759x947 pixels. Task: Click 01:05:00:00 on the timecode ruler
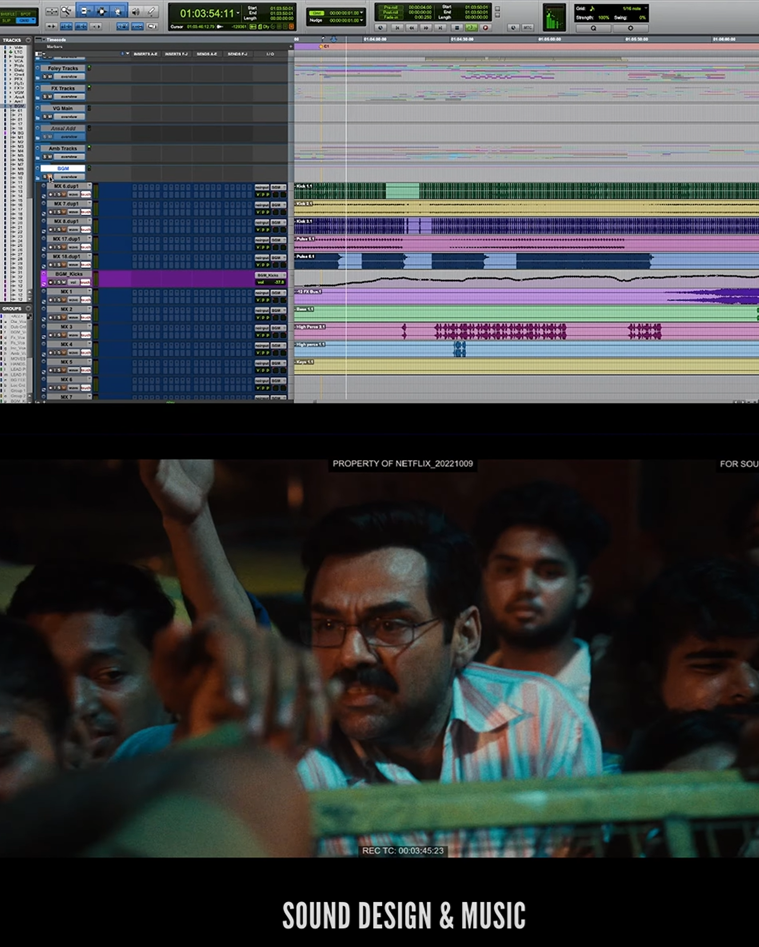coord(550,39)
